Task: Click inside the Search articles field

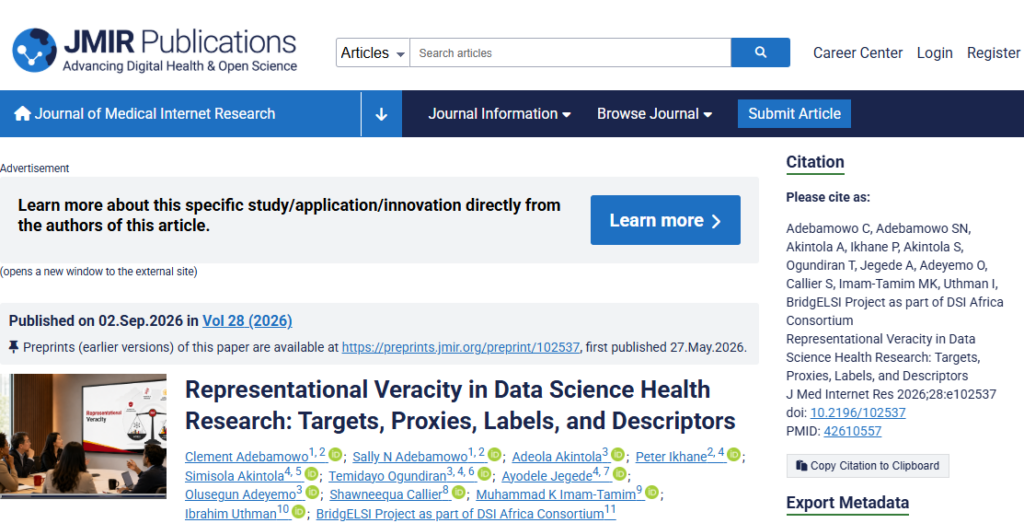Action: [x=570, y=53]
